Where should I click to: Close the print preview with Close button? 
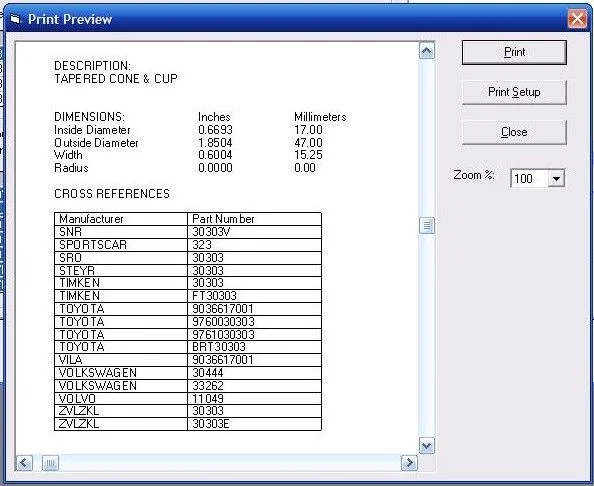click(514, 132)
